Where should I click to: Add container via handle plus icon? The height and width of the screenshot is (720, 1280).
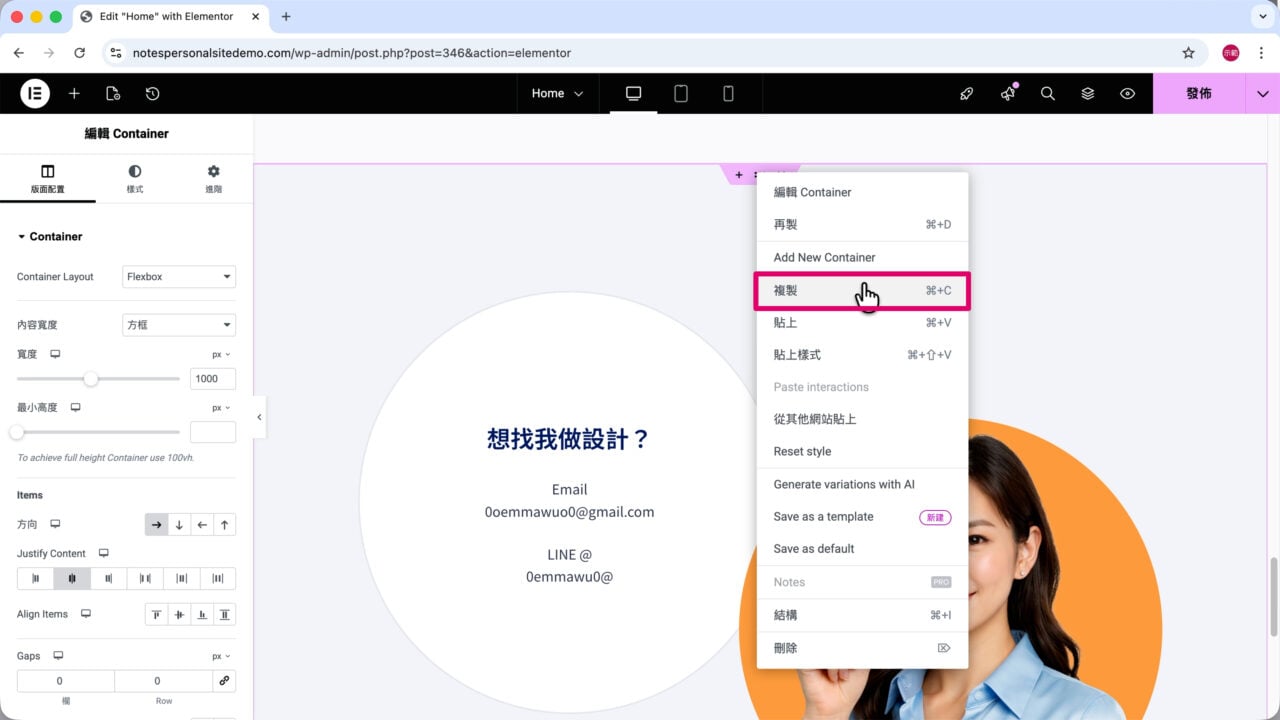[x=739, y=175]
